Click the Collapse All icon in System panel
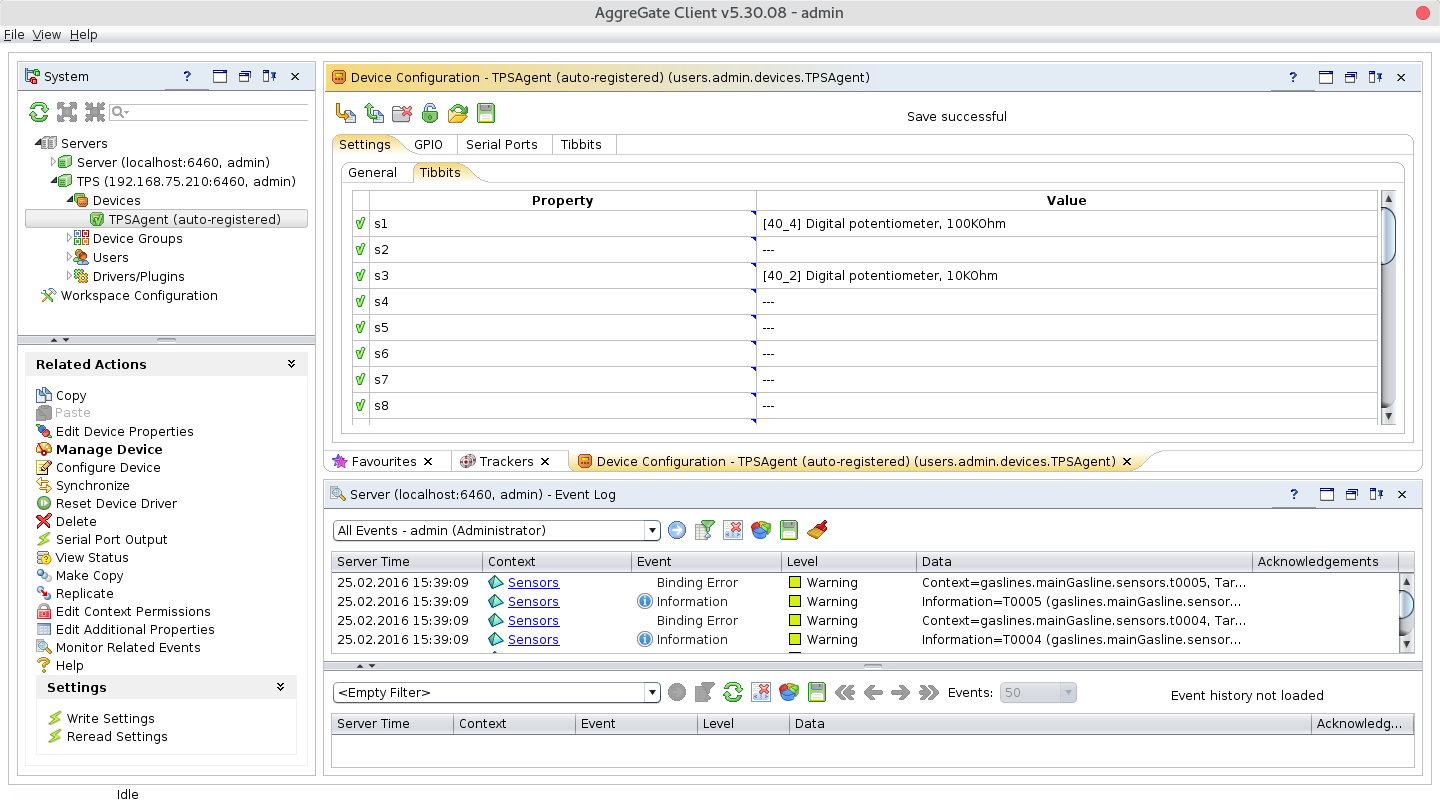The width and height of the screenshot is (1440, 803). tap(94, 112)
